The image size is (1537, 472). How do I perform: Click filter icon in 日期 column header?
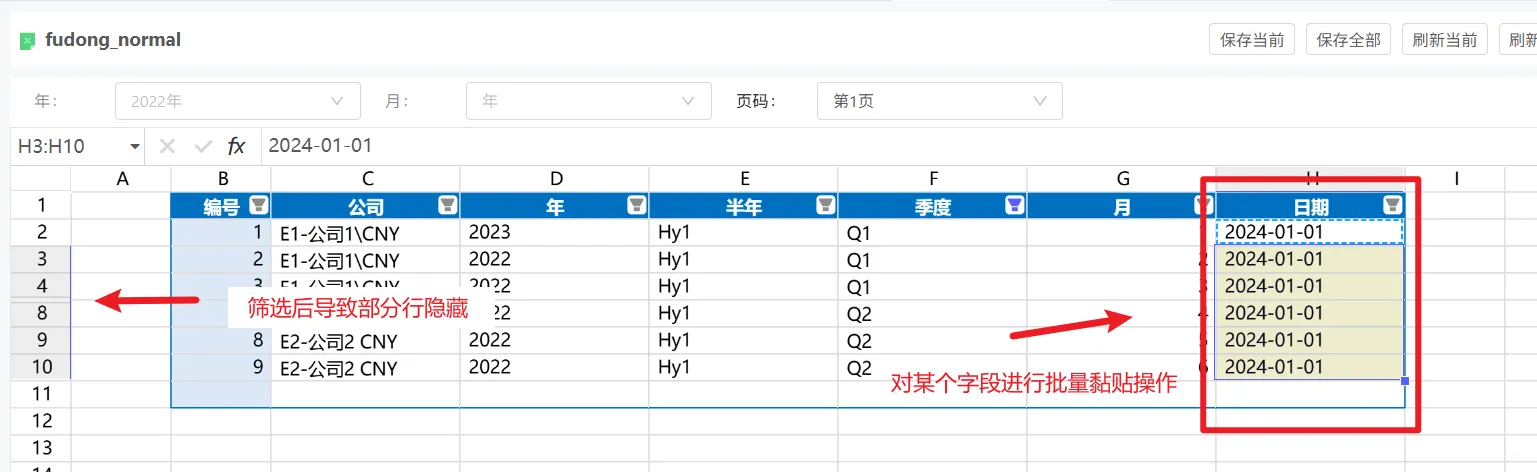click(1392, 206)
